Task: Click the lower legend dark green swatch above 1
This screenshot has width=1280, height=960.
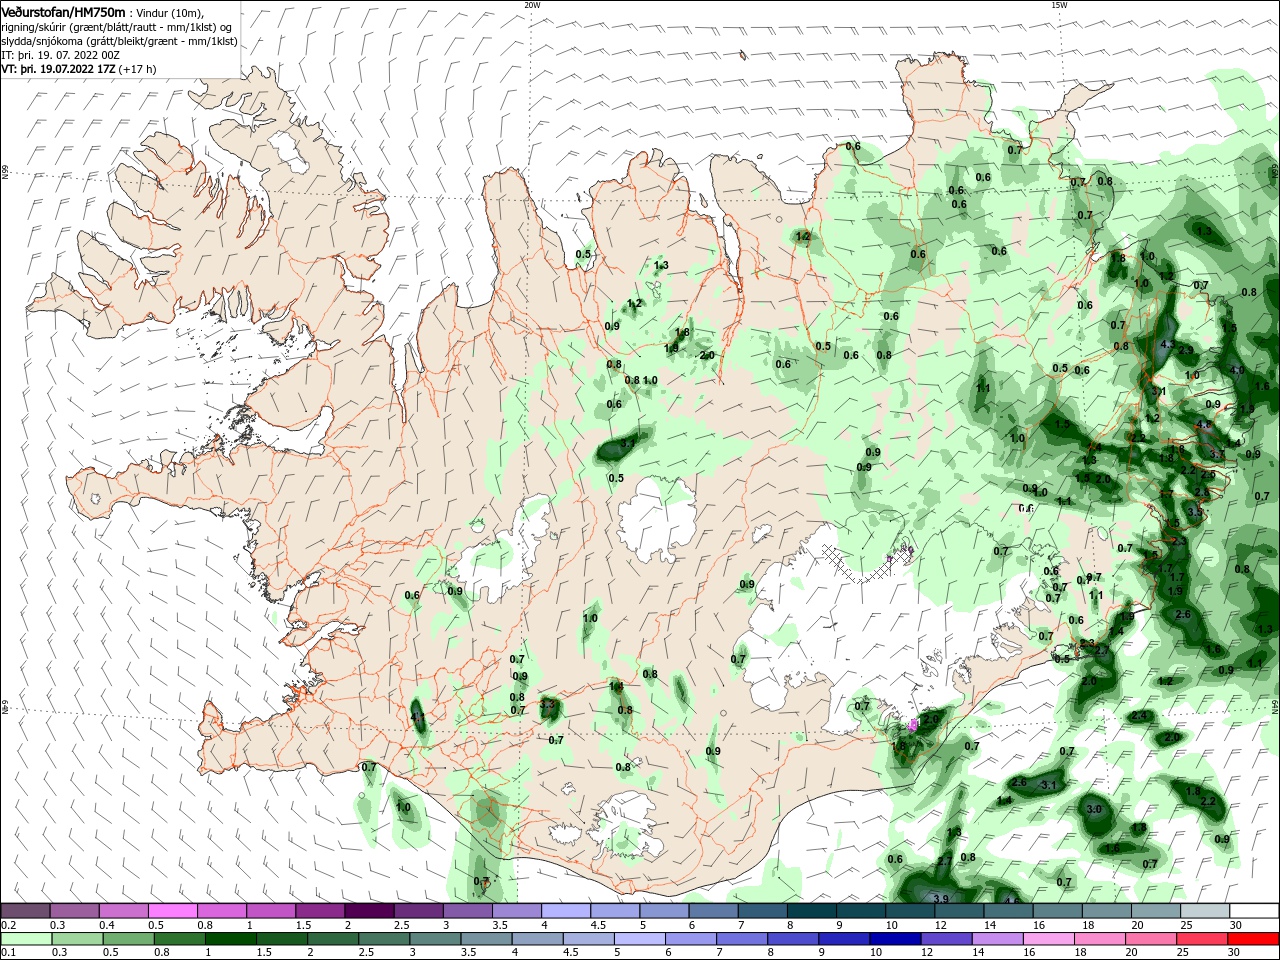Action: click(x=231, y=939)
